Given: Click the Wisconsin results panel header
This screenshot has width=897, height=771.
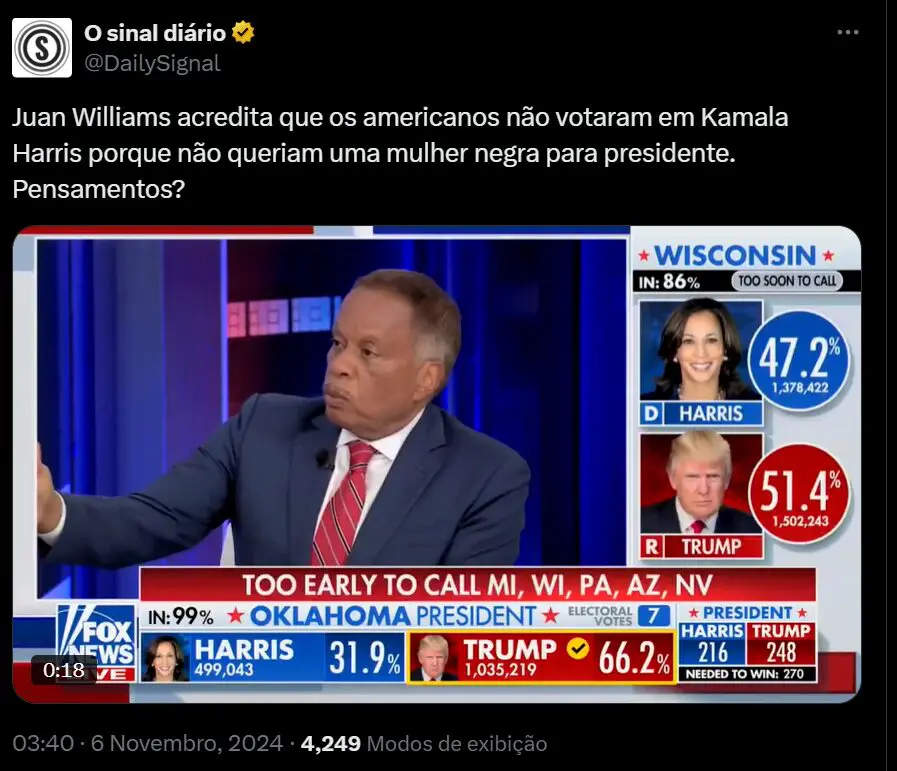Looking at the screenshot, I should pos(736,255).
